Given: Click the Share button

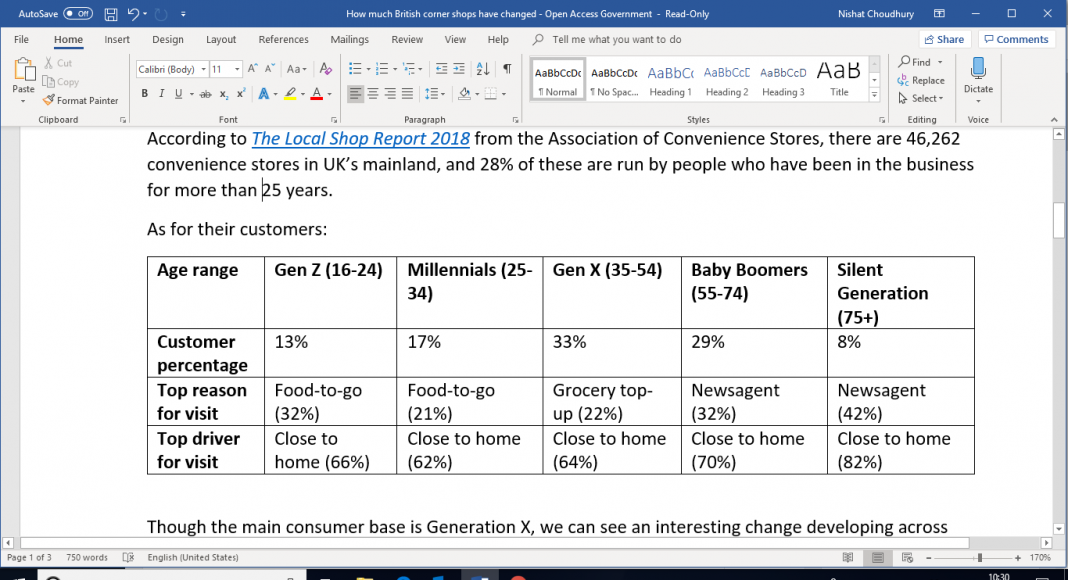Looking at the screenshot, I should [944, 39].
